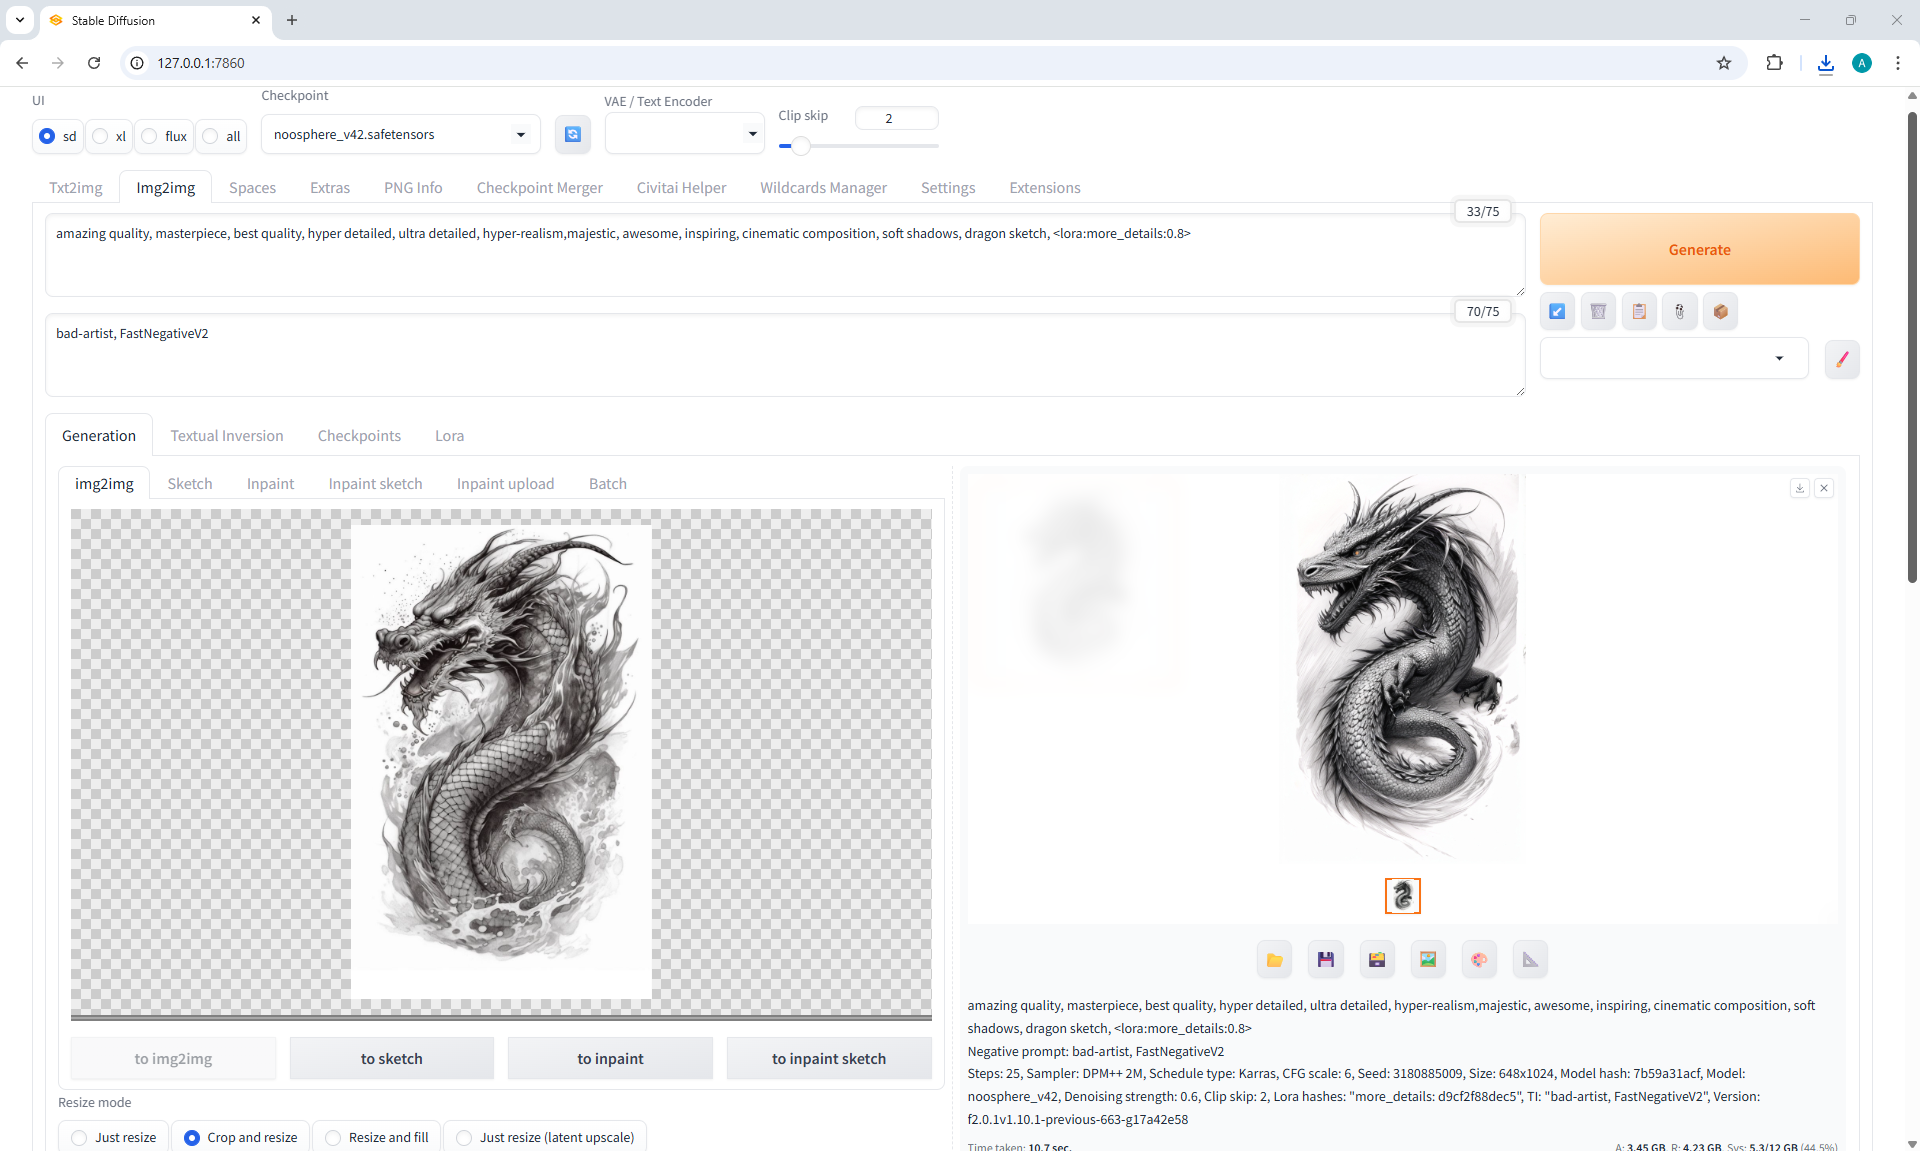Image resolution: width=1920 pixels, height=1151 pixels.
Task: Click the trash bin clear prompt icon
Action: point(1598,312)
